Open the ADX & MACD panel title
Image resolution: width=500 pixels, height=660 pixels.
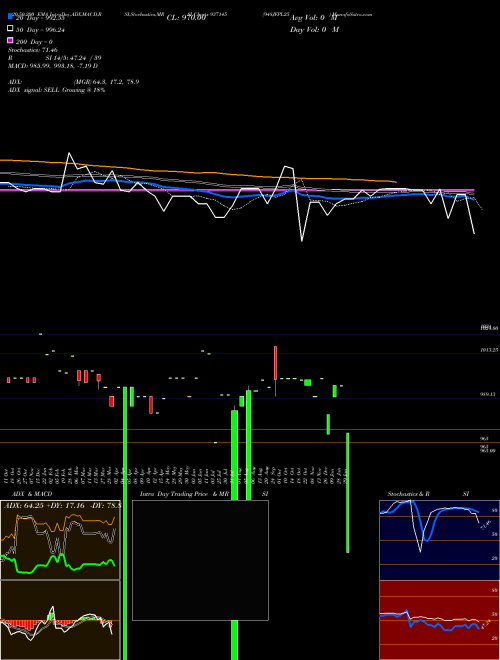coord(32,494)
